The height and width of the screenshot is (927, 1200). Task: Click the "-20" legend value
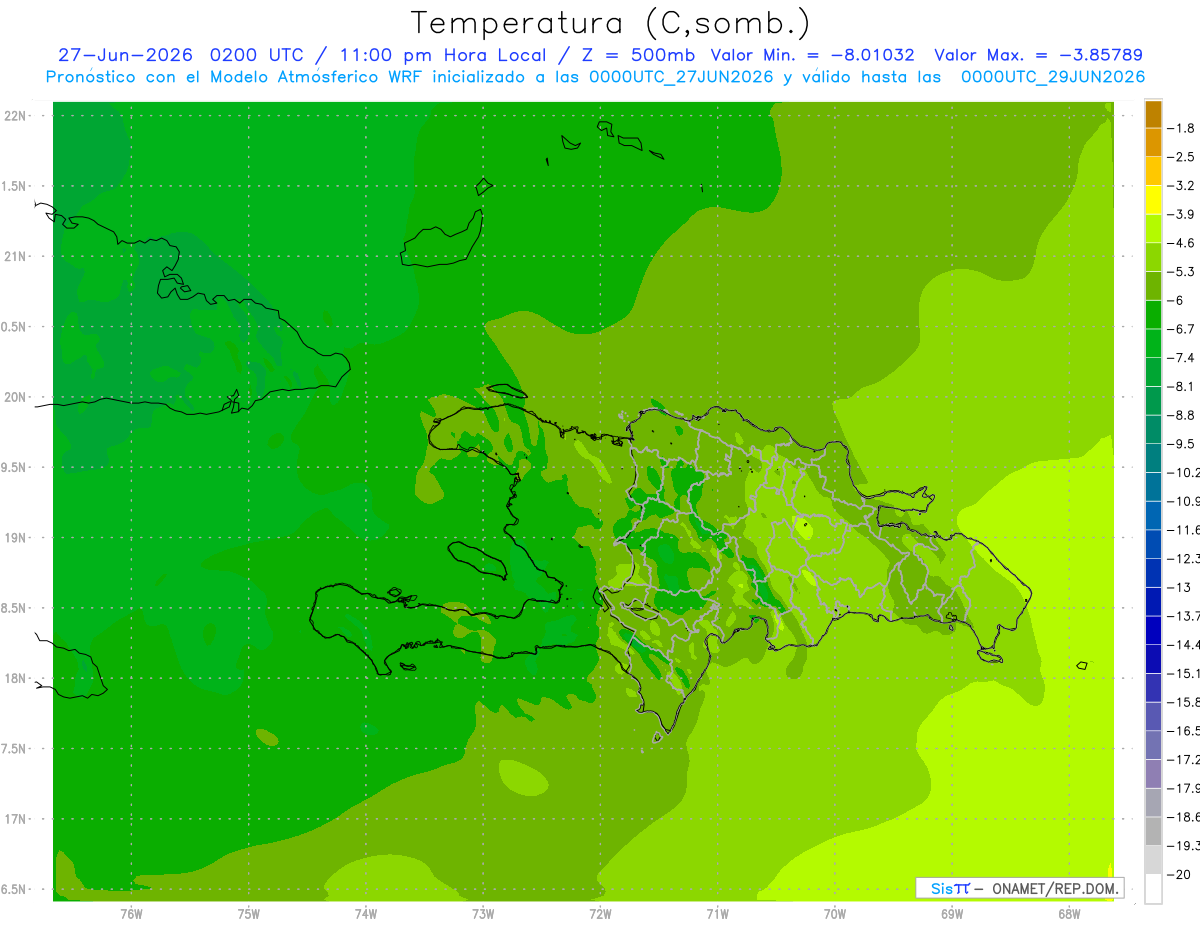coord(1180,874)
